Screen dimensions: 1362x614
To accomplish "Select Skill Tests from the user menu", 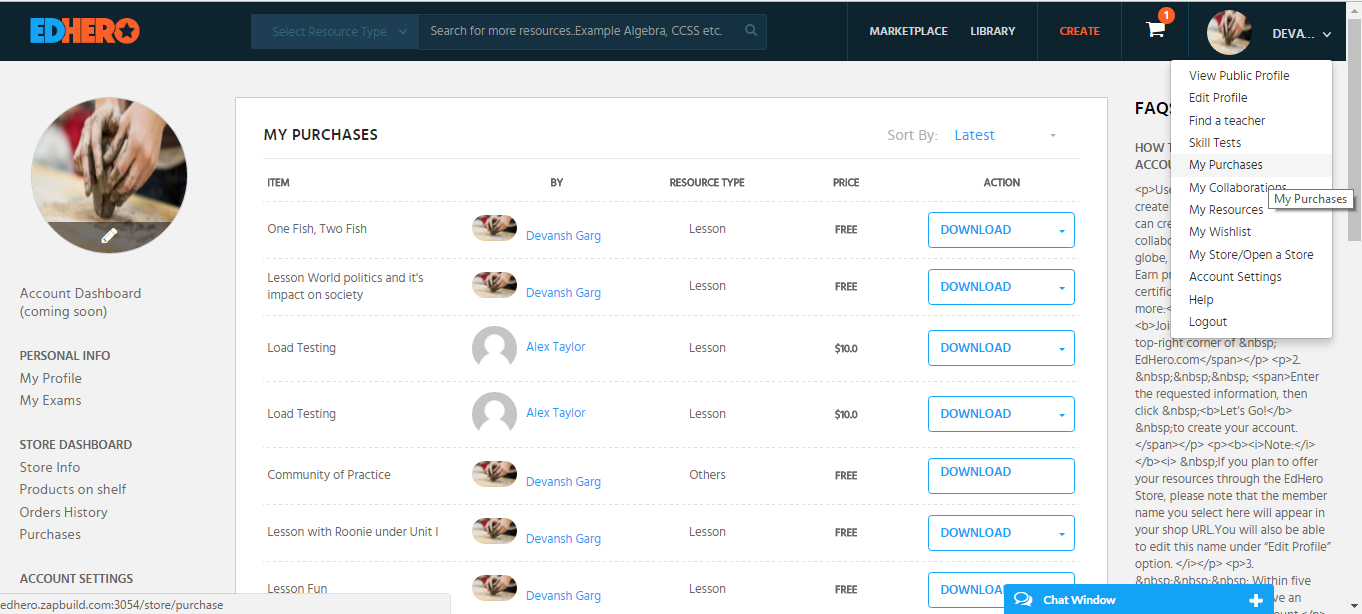I will pyautogui.click(x=1215, y=142).
